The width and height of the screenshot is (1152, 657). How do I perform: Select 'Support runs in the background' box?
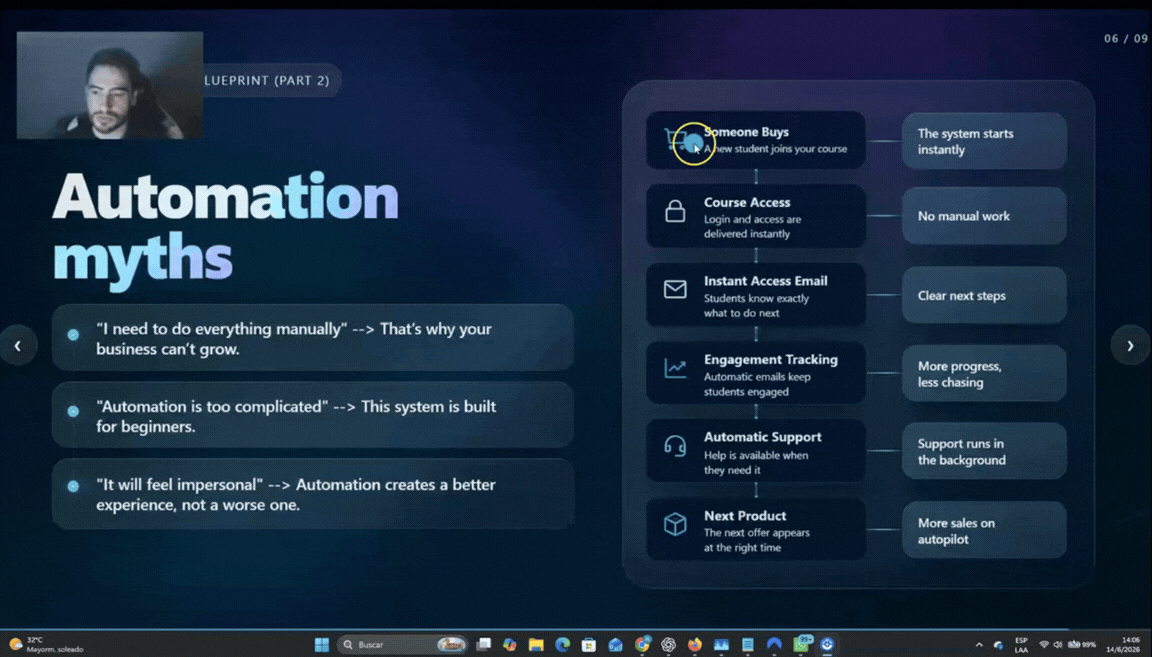click(x=984, y=451)
